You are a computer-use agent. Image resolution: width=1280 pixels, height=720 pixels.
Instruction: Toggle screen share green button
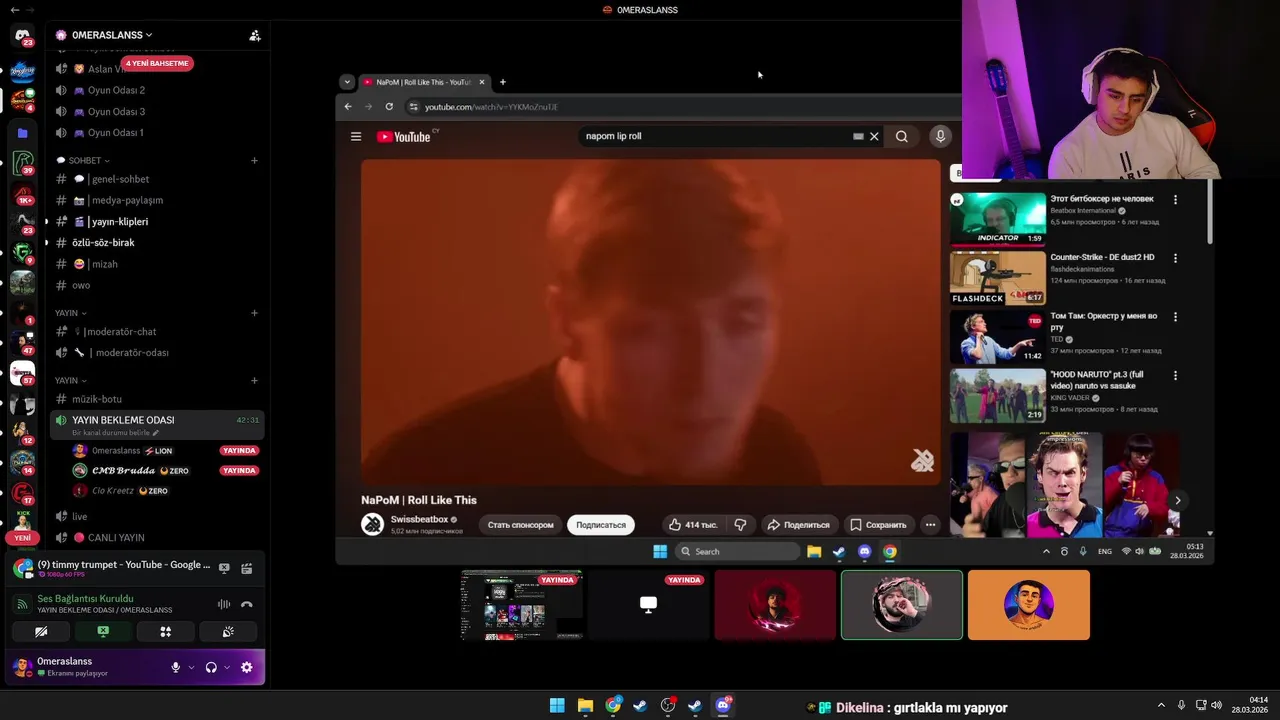[x=103, y=632]
